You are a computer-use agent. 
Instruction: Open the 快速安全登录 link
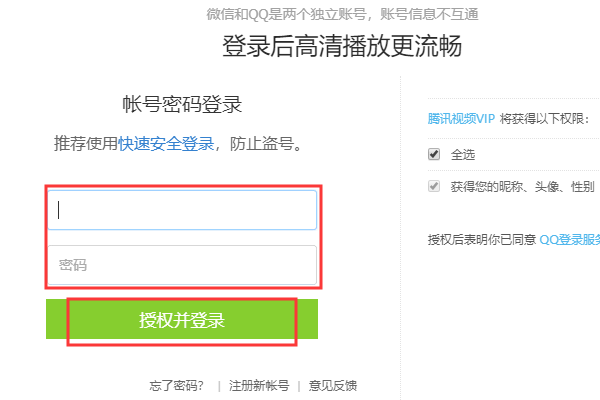pos(166,143)
